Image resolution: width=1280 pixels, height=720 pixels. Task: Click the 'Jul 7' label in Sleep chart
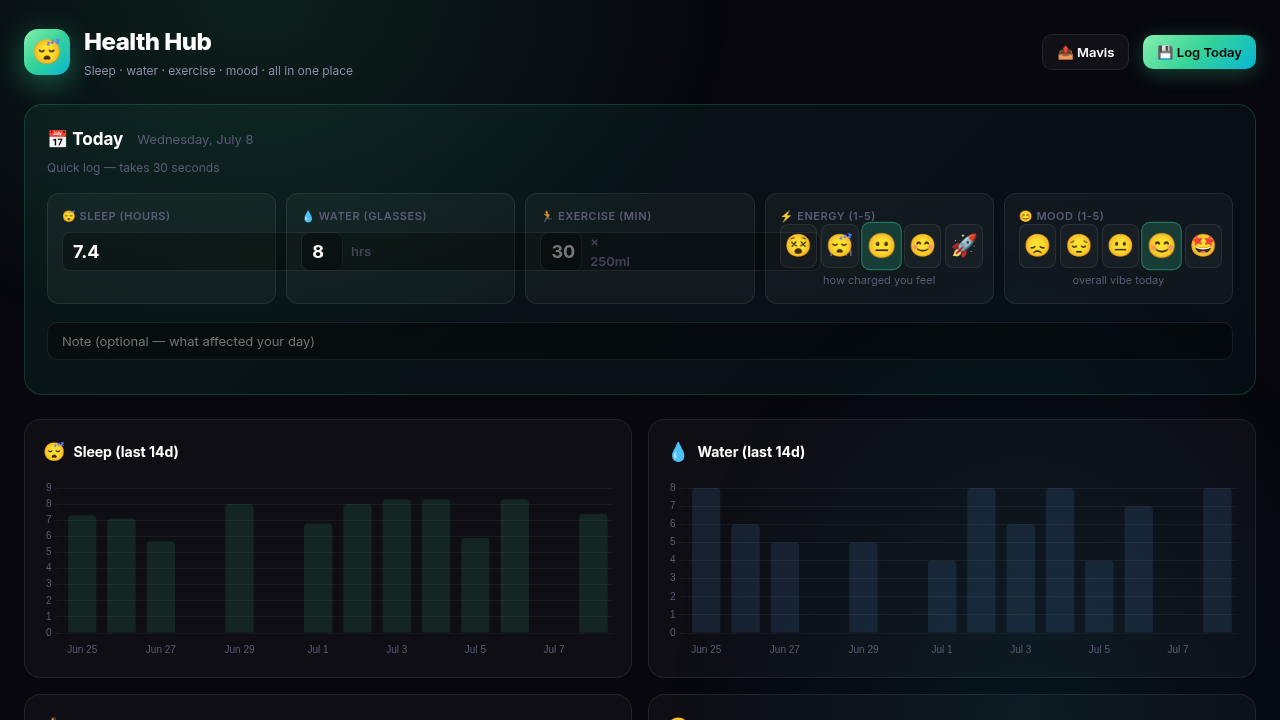[x=554, y=649]
